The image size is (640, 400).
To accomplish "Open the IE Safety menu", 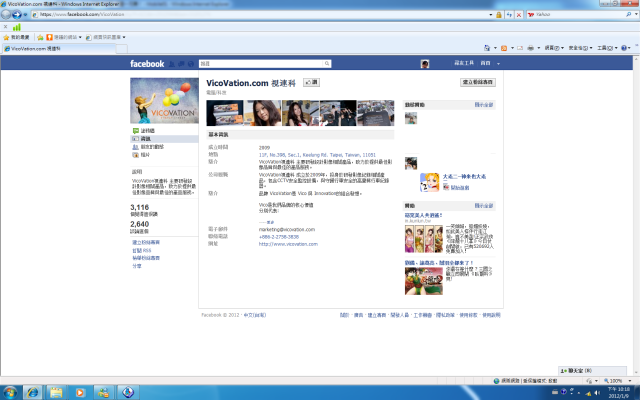I will click(x=580, y=48).
